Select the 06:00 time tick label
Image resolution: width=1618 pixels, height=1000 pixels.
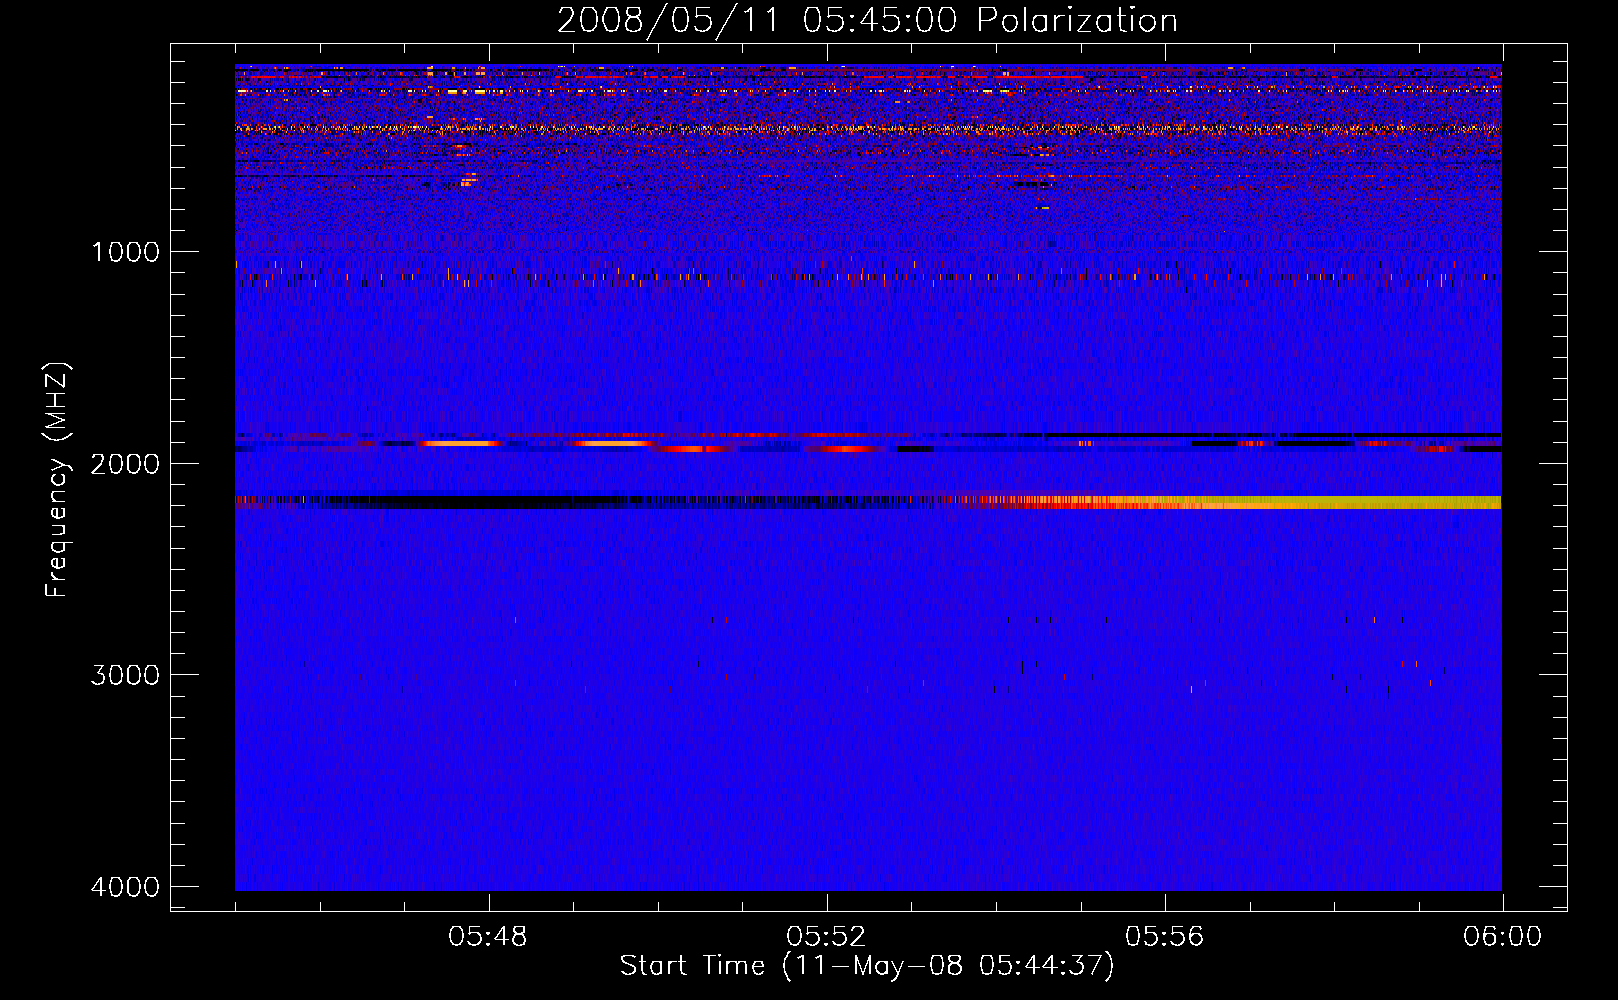click(x=1502, y=937)
